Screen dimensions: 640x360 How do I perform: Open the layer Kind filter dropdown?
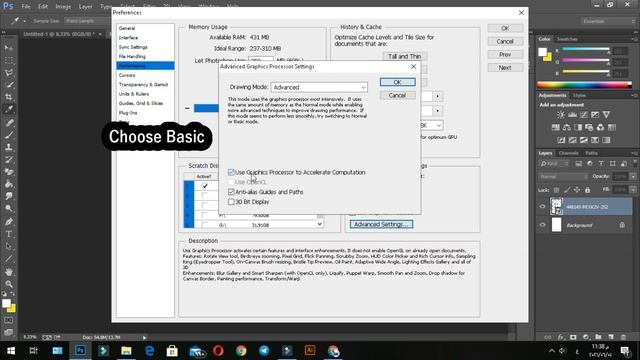[555, 164]
